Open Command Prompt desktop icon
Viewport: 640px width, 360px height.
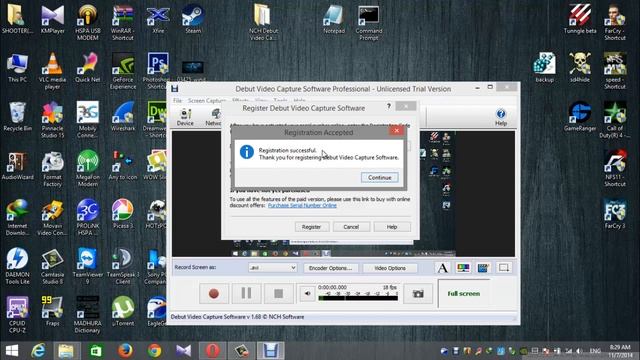(x=369, y=23)
